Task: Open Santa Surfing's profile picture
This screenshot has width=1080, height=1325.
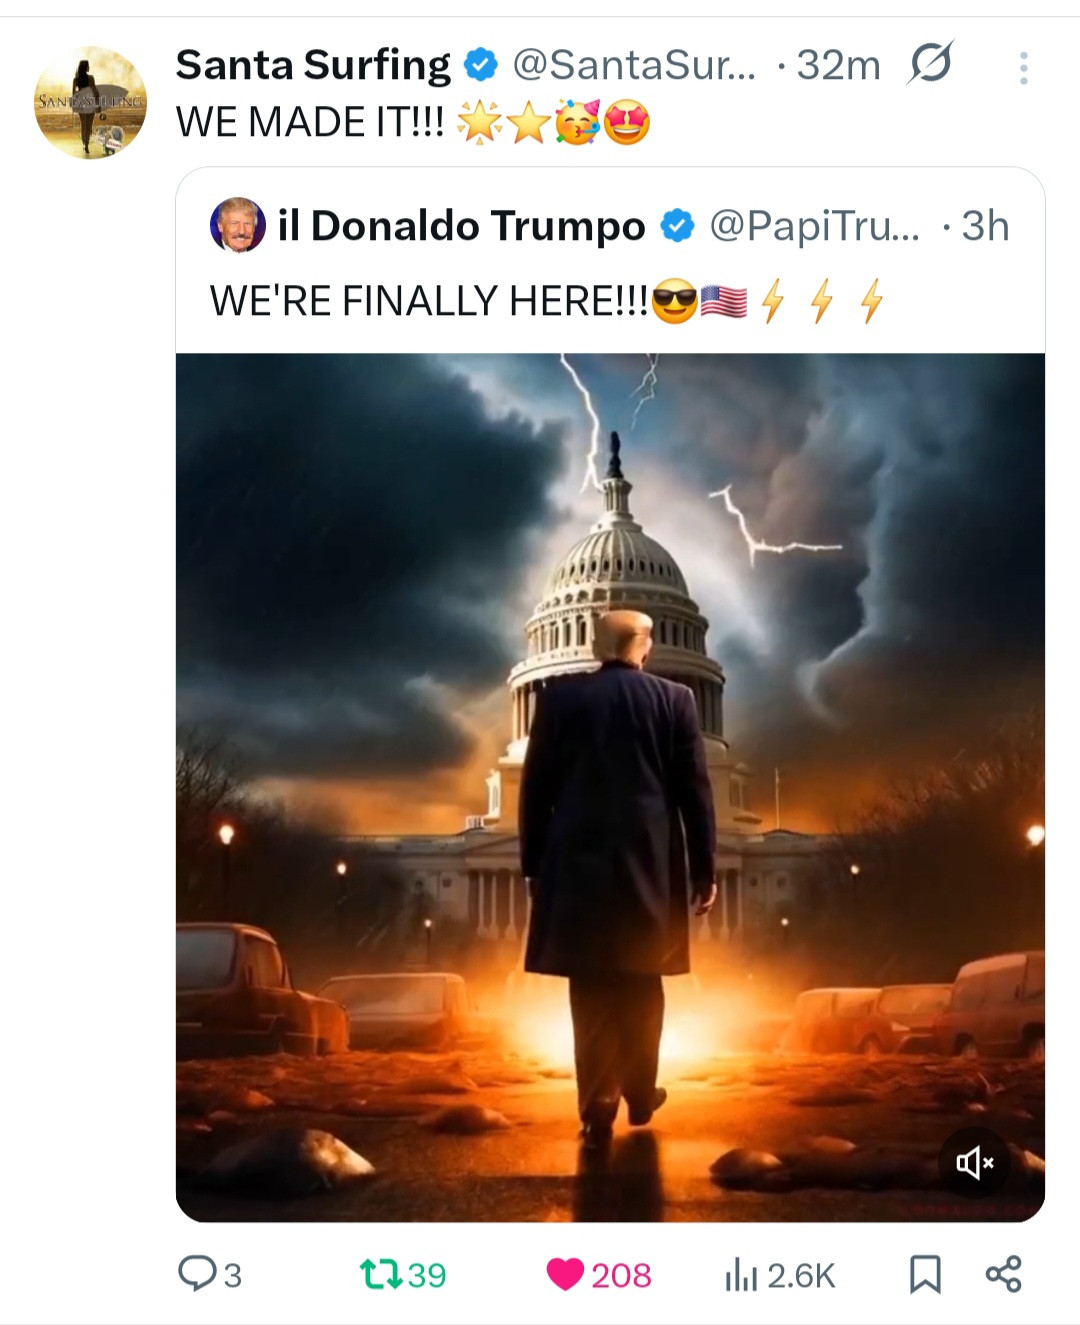Action: click(x=90, y=102)
